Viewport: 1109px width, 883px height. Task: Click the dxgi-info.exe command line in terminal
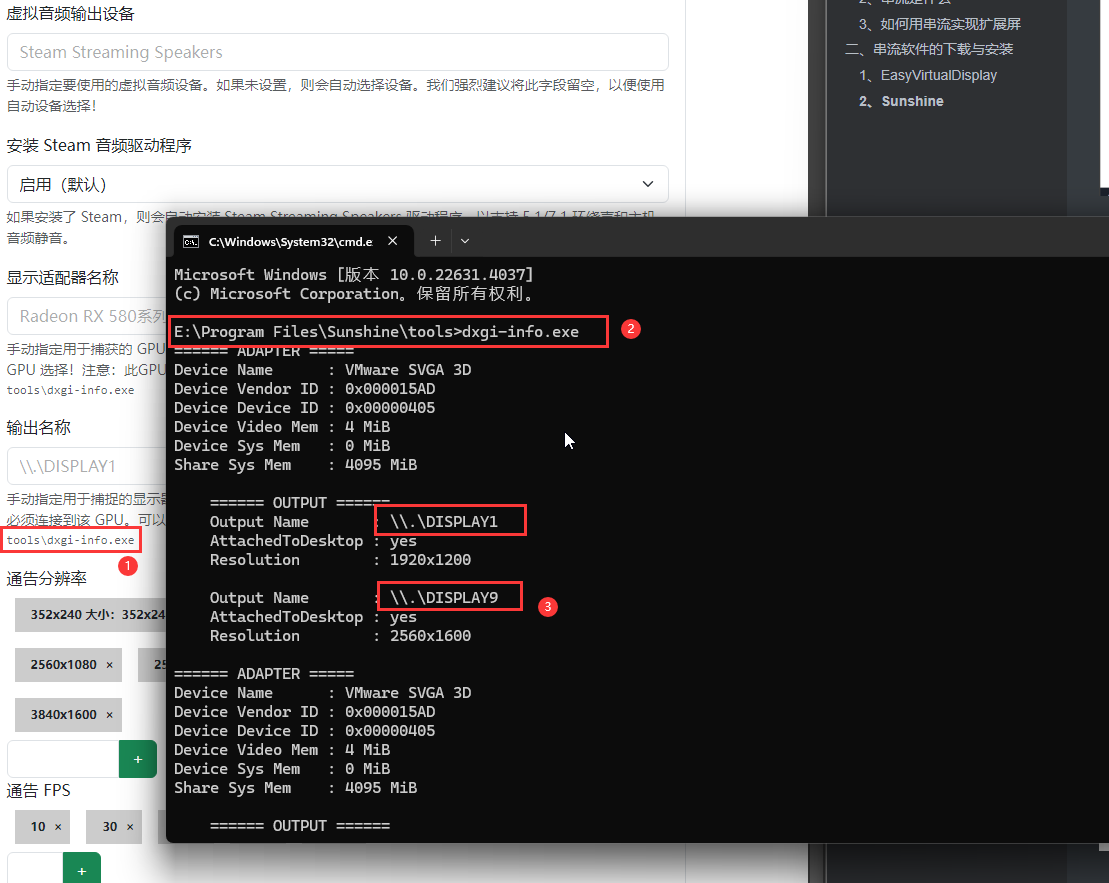376,332
